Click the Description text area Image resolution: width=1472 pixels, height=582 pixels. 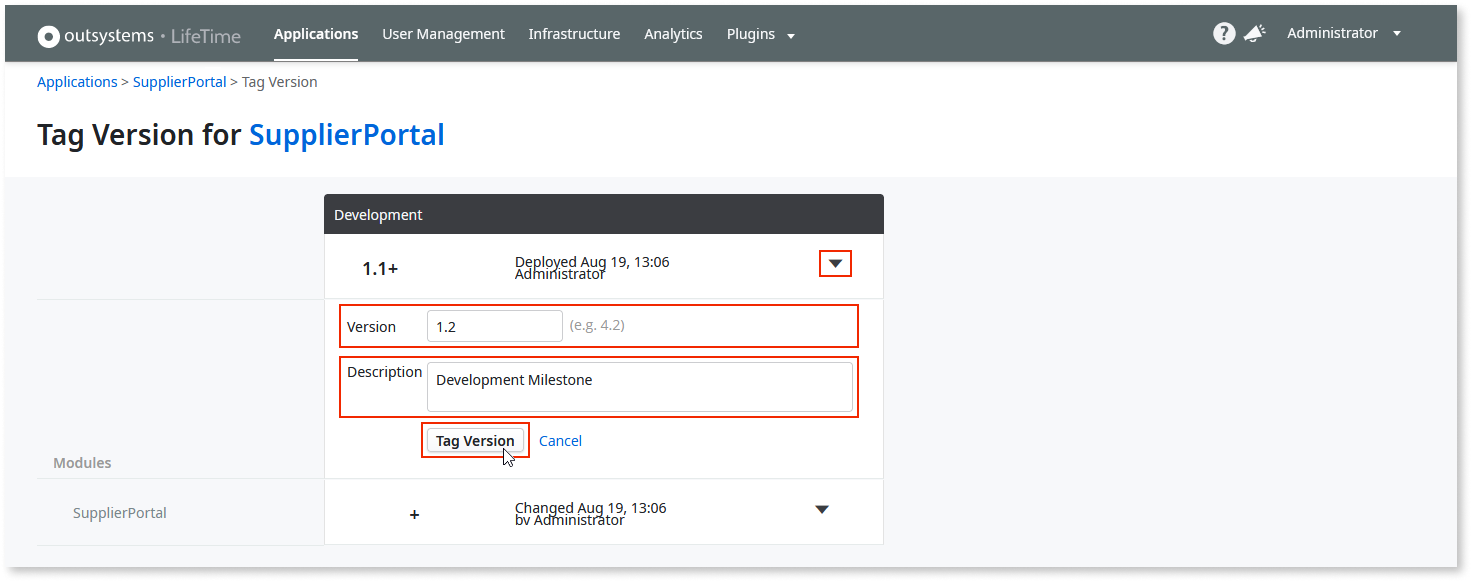(640, 386)
